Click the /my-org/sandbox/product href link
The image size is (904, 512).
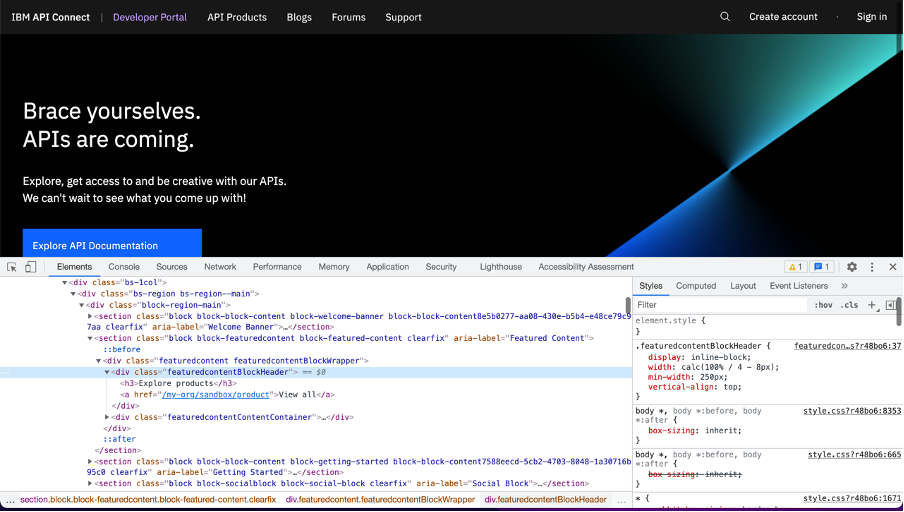[x=216, y=395]
